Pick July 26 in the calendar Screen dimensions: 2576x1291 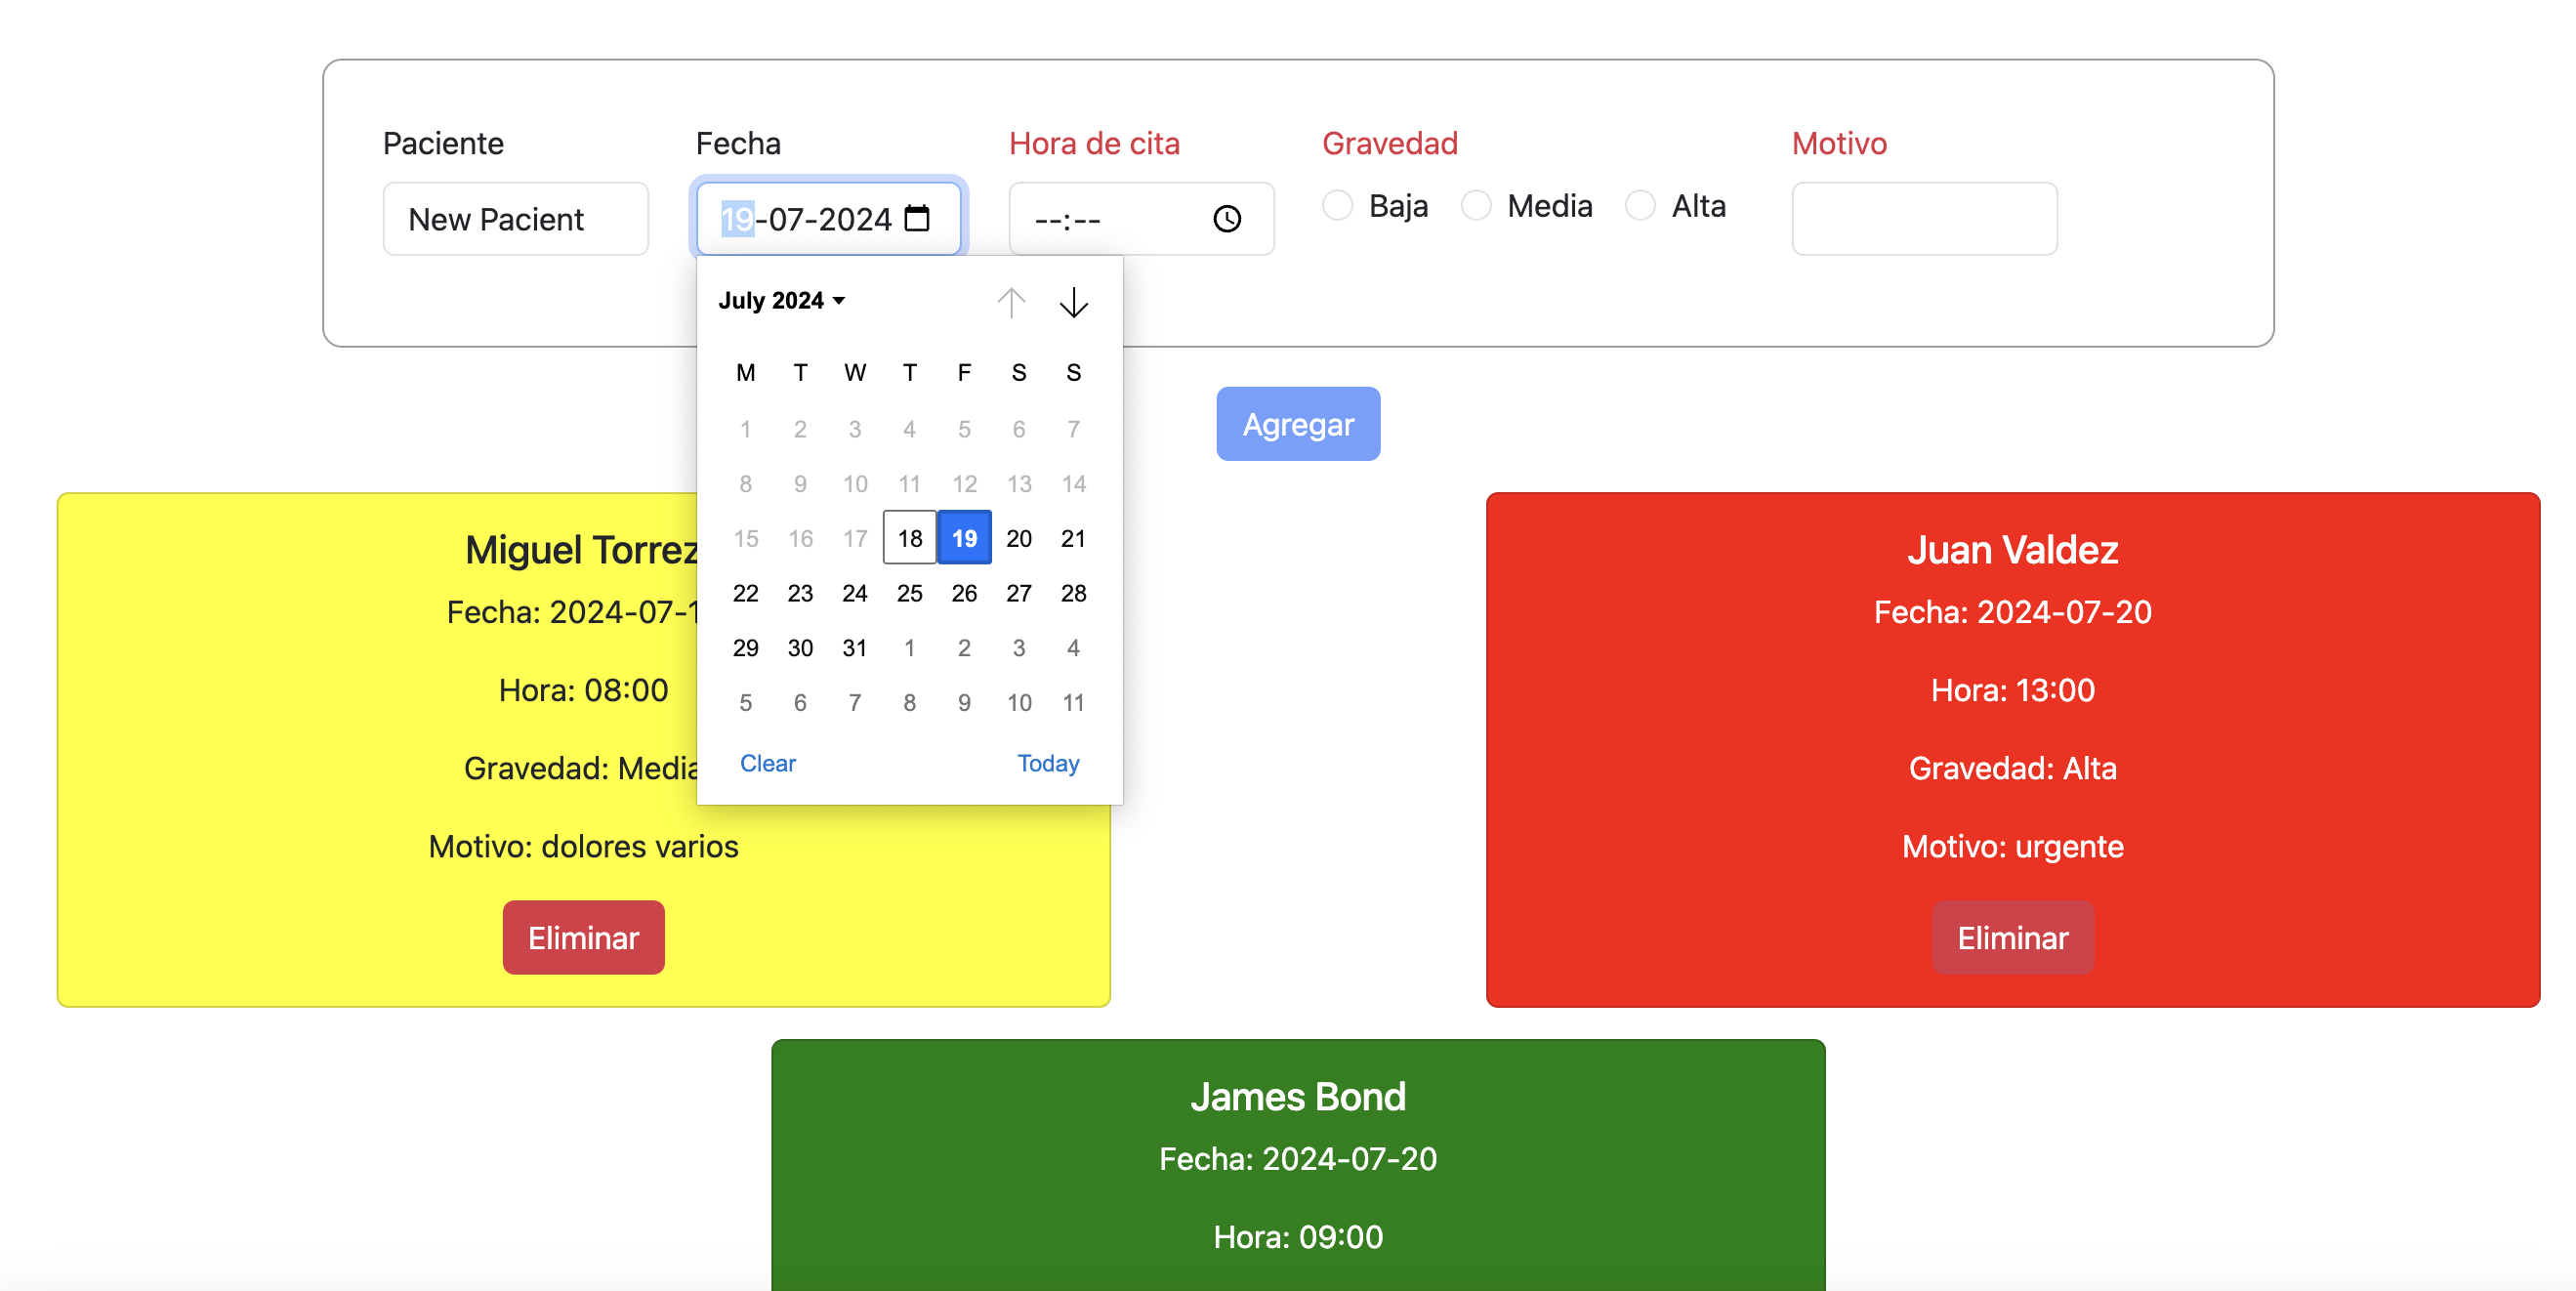coord(964,593)
